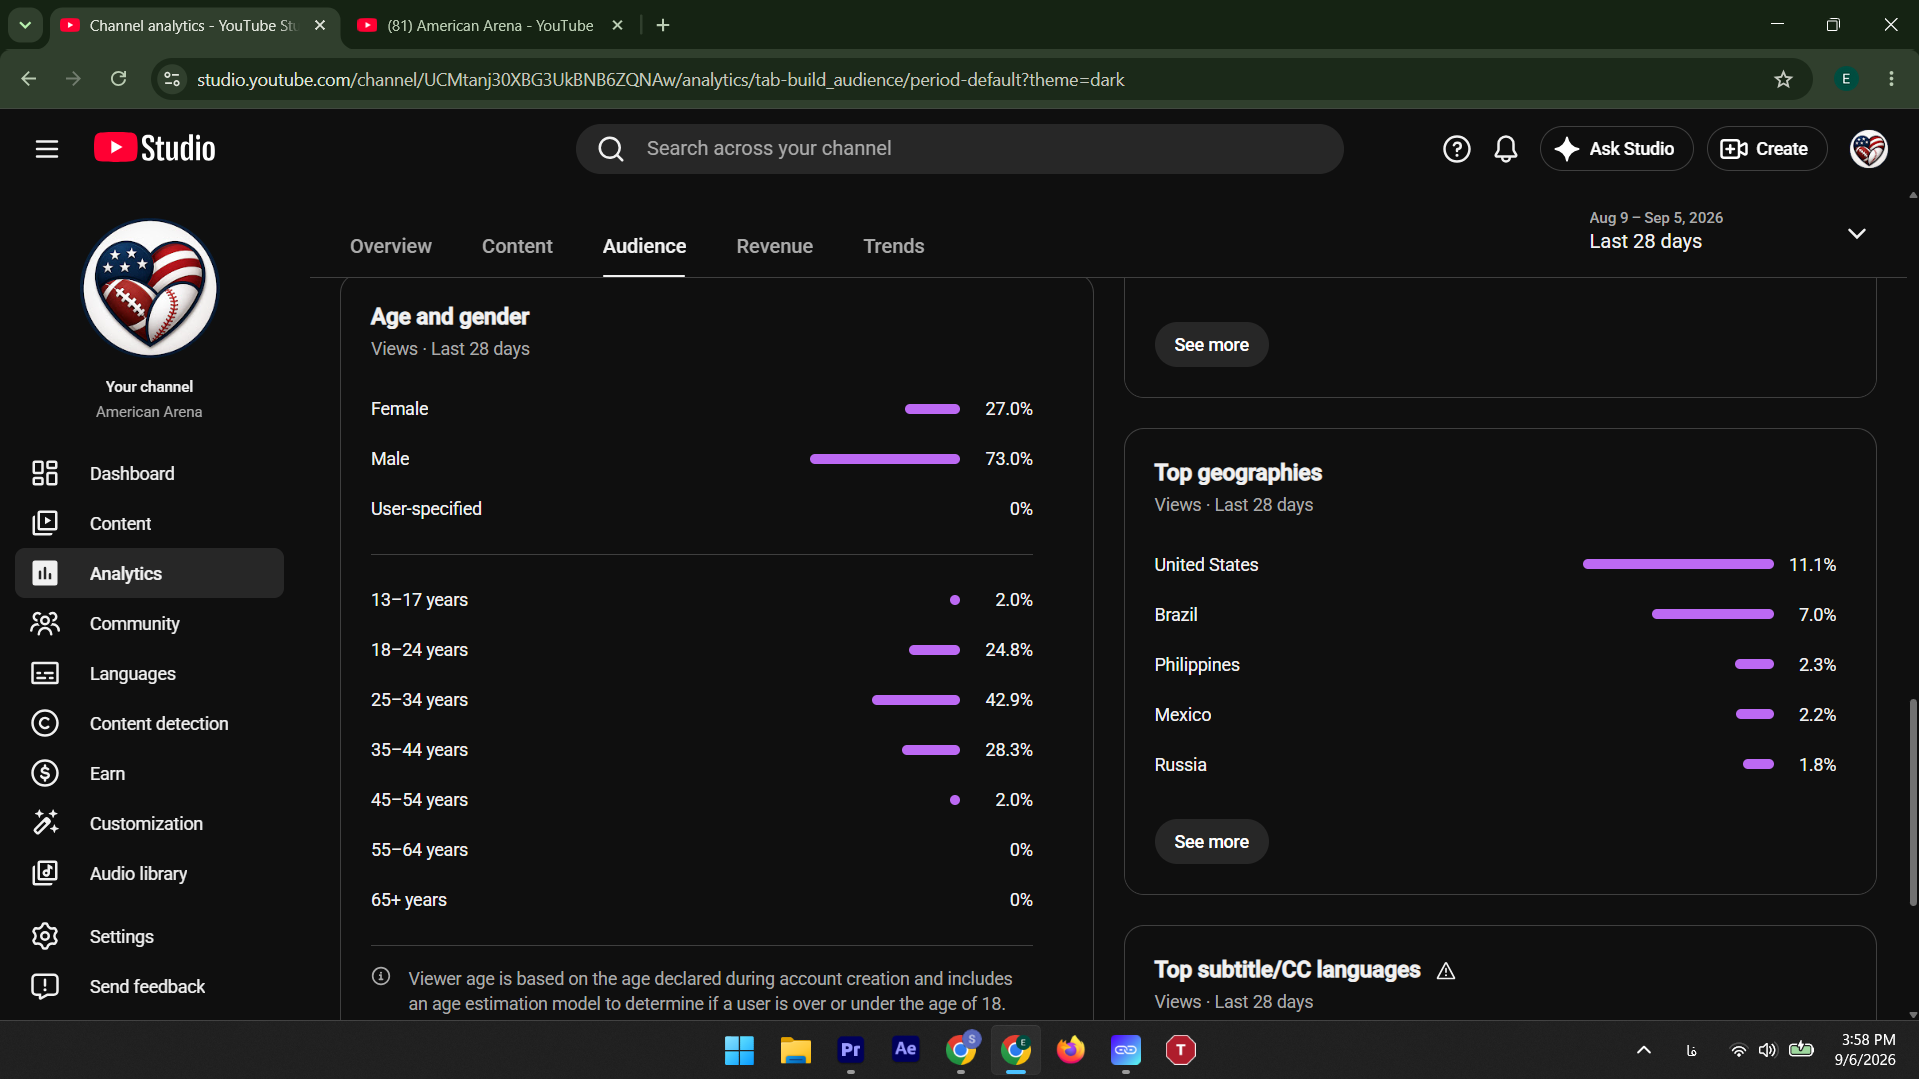This screenshot has width=1919, height=1079.
Task: Toggle the hamburger navigation menu
Action: tap(47, 149)
